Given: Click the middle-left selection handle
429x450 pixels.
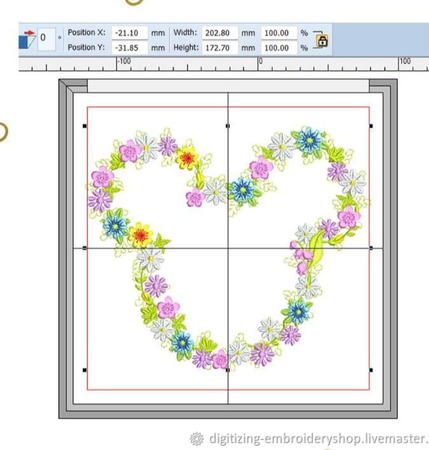Looking at the screenshot, I should pos(84,248).
